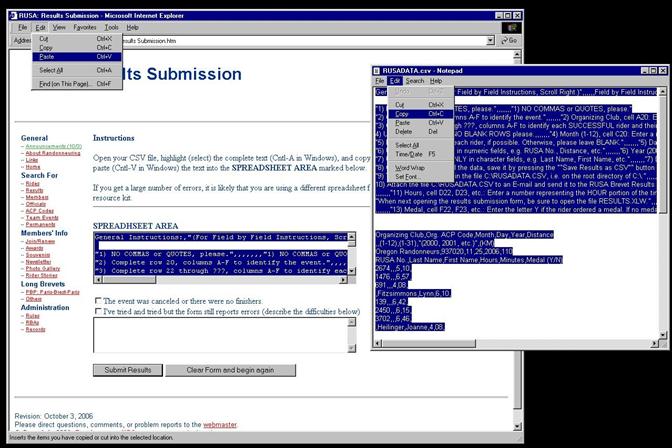
Task: Check 'I've tried and tried' errors checkbox
Action: [x=97, y=311]
